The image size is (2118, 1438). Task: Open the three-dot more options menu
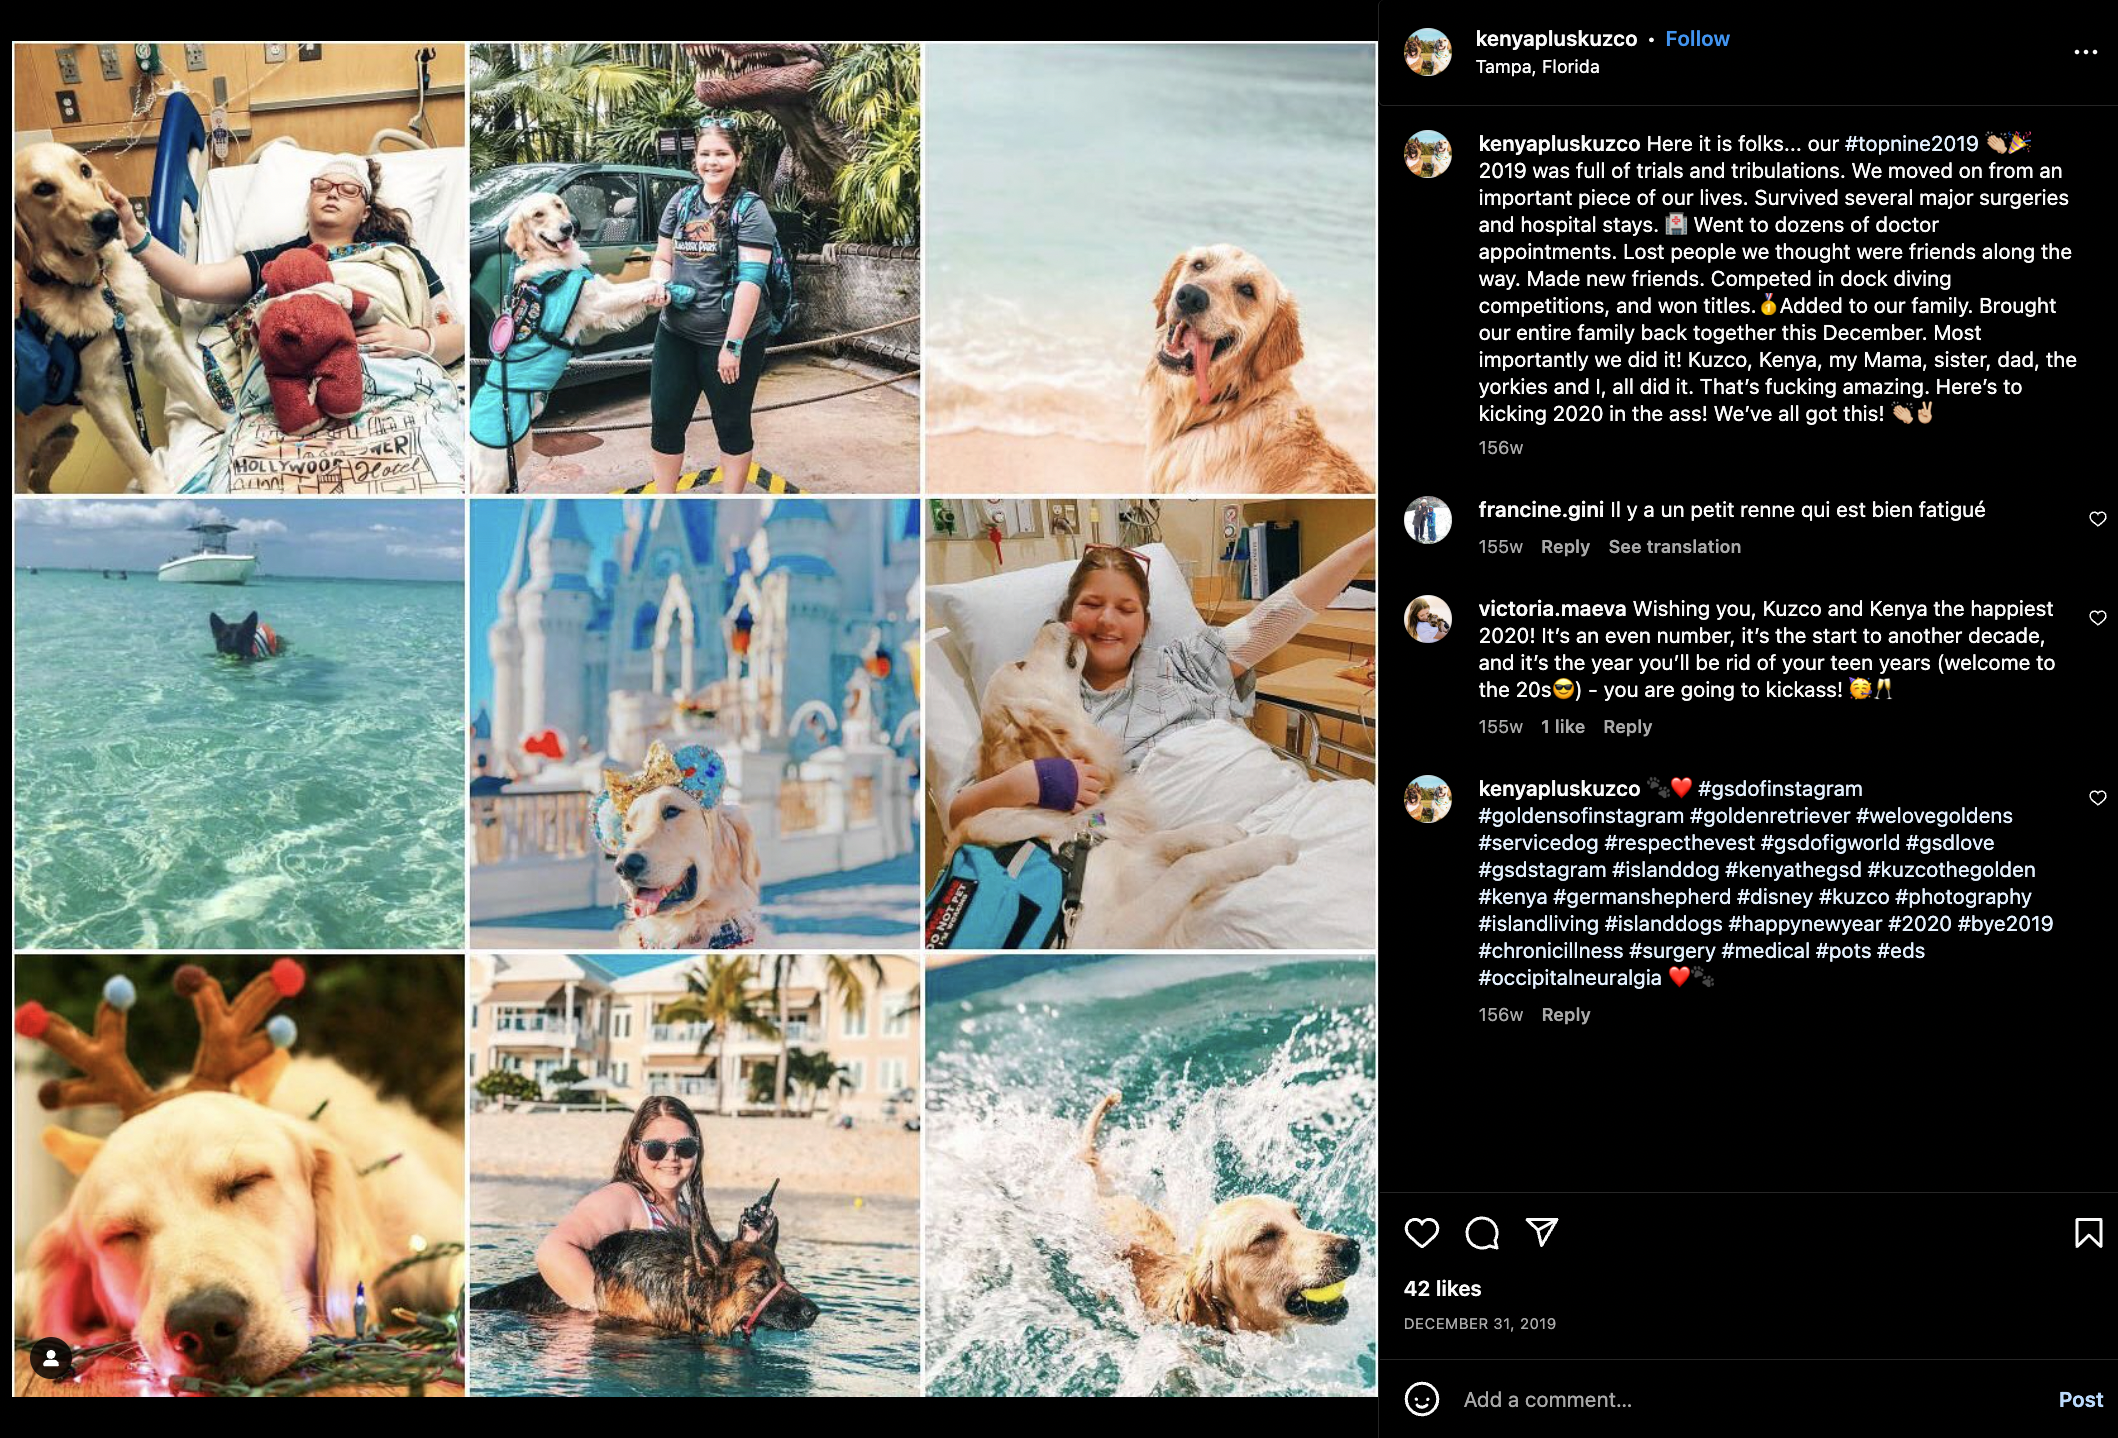click(x=2085, y=52)
